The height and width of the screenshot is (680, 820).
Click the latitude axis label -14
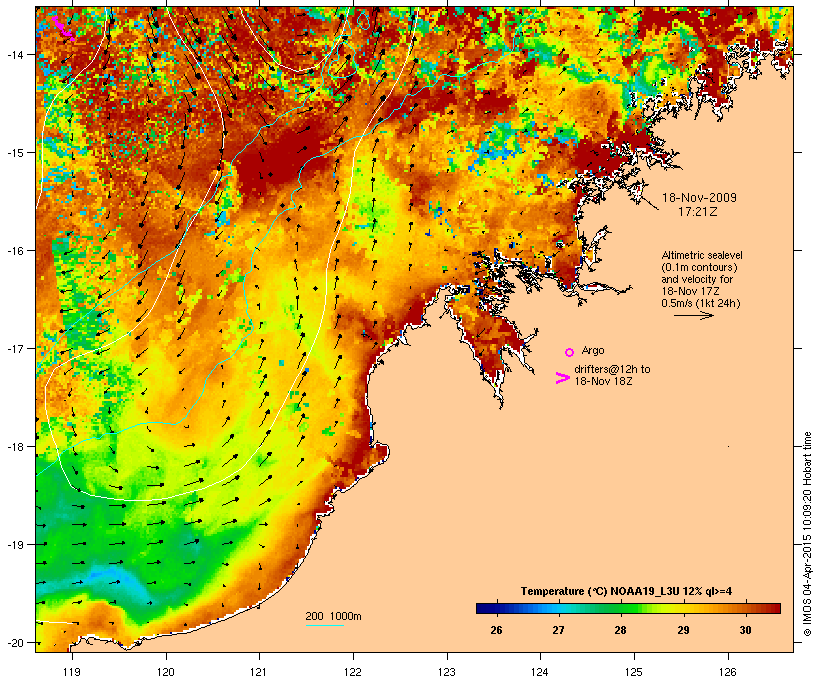16,54
